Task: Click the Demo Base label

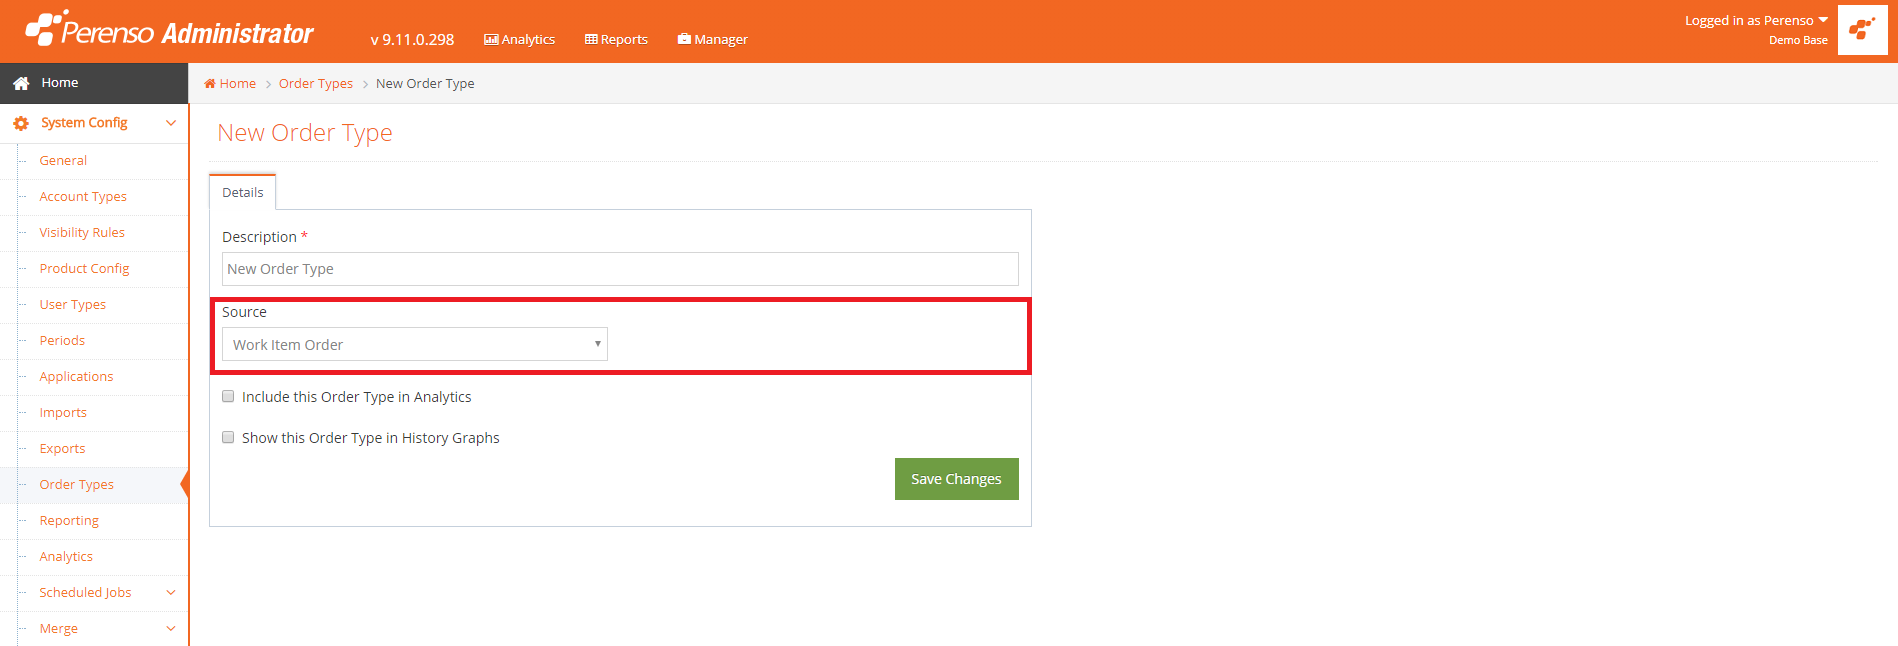Action: point(1798,40)
